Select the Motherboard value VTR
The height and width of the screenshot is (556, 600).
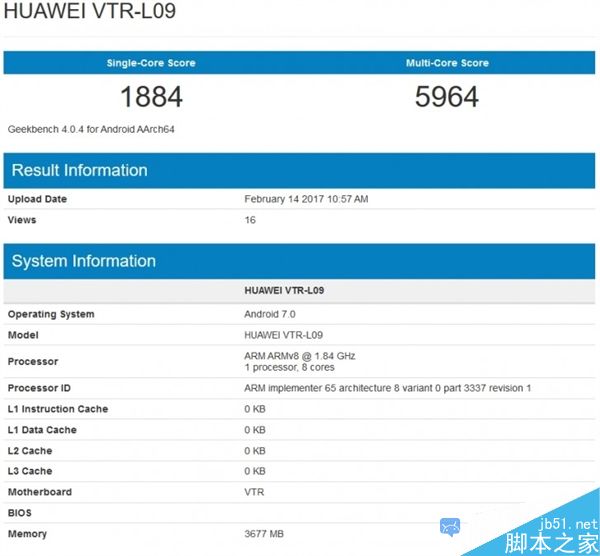click(254, 492)
